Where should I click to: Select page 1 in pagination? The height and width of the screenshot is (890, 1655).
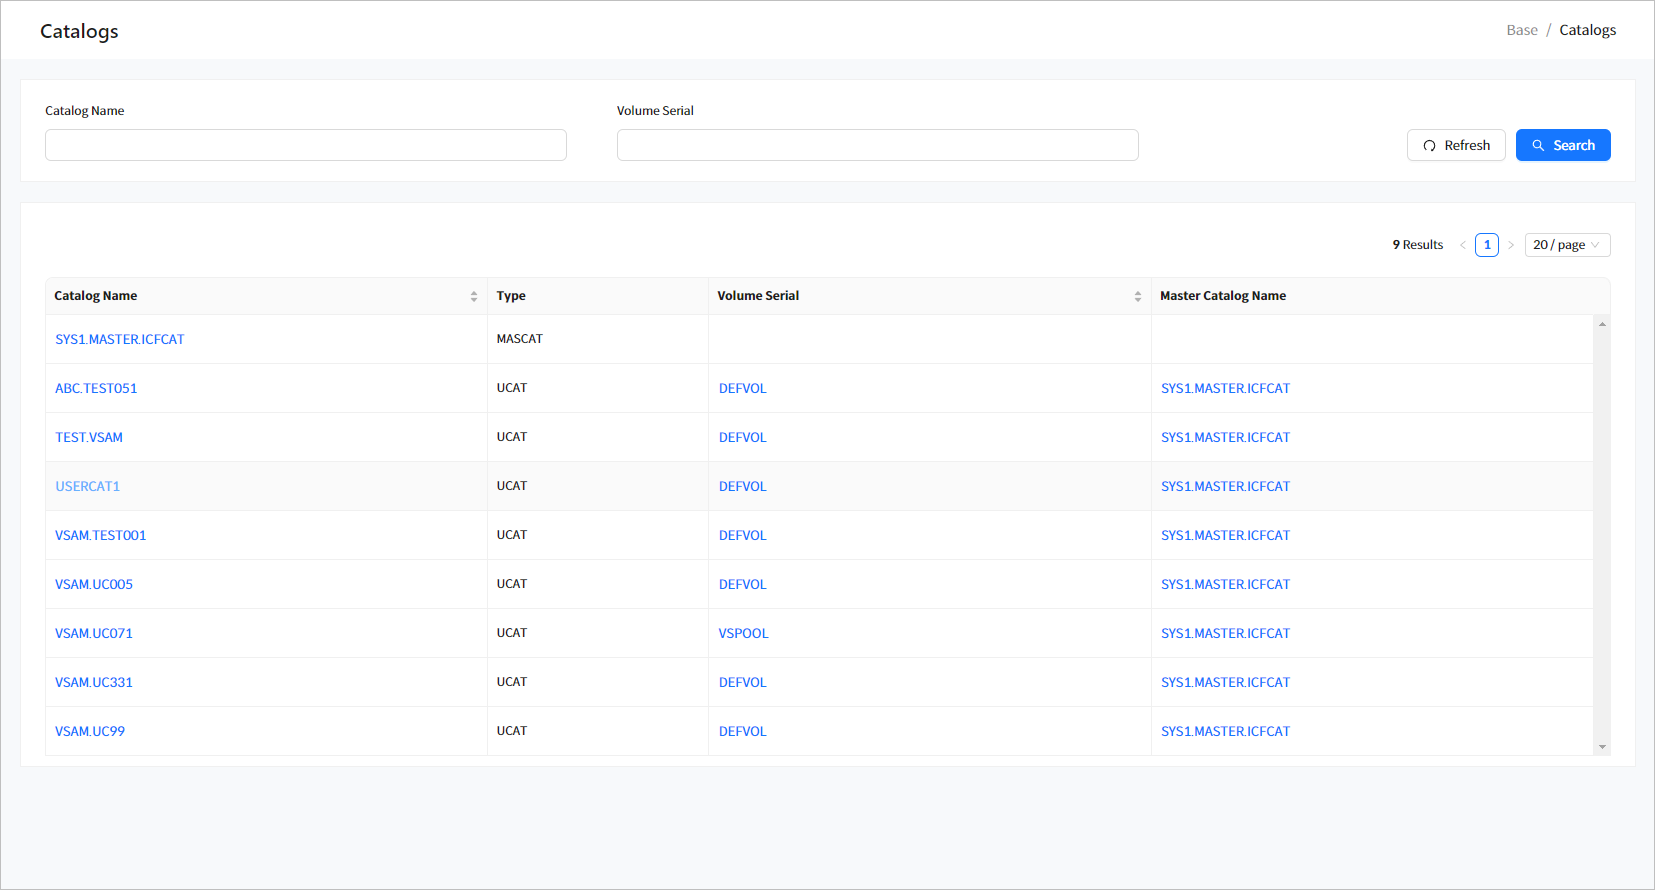[1486, 245]
